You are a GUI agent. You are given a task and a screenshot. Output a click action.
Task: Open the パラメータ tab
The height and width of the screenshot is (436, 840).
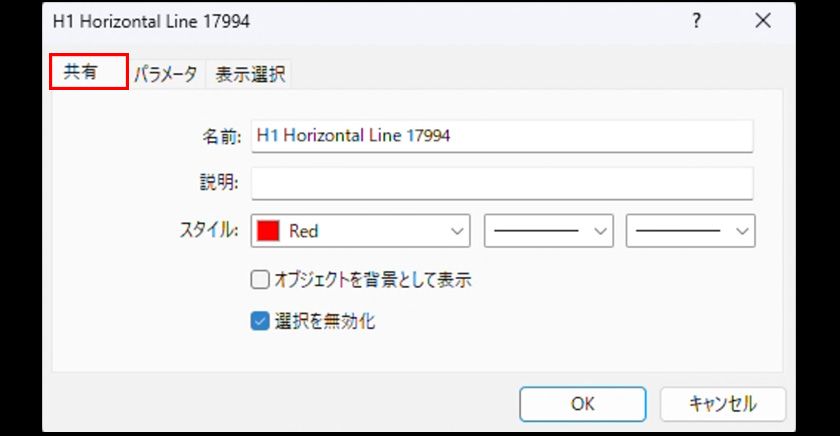tap(165, 74)
